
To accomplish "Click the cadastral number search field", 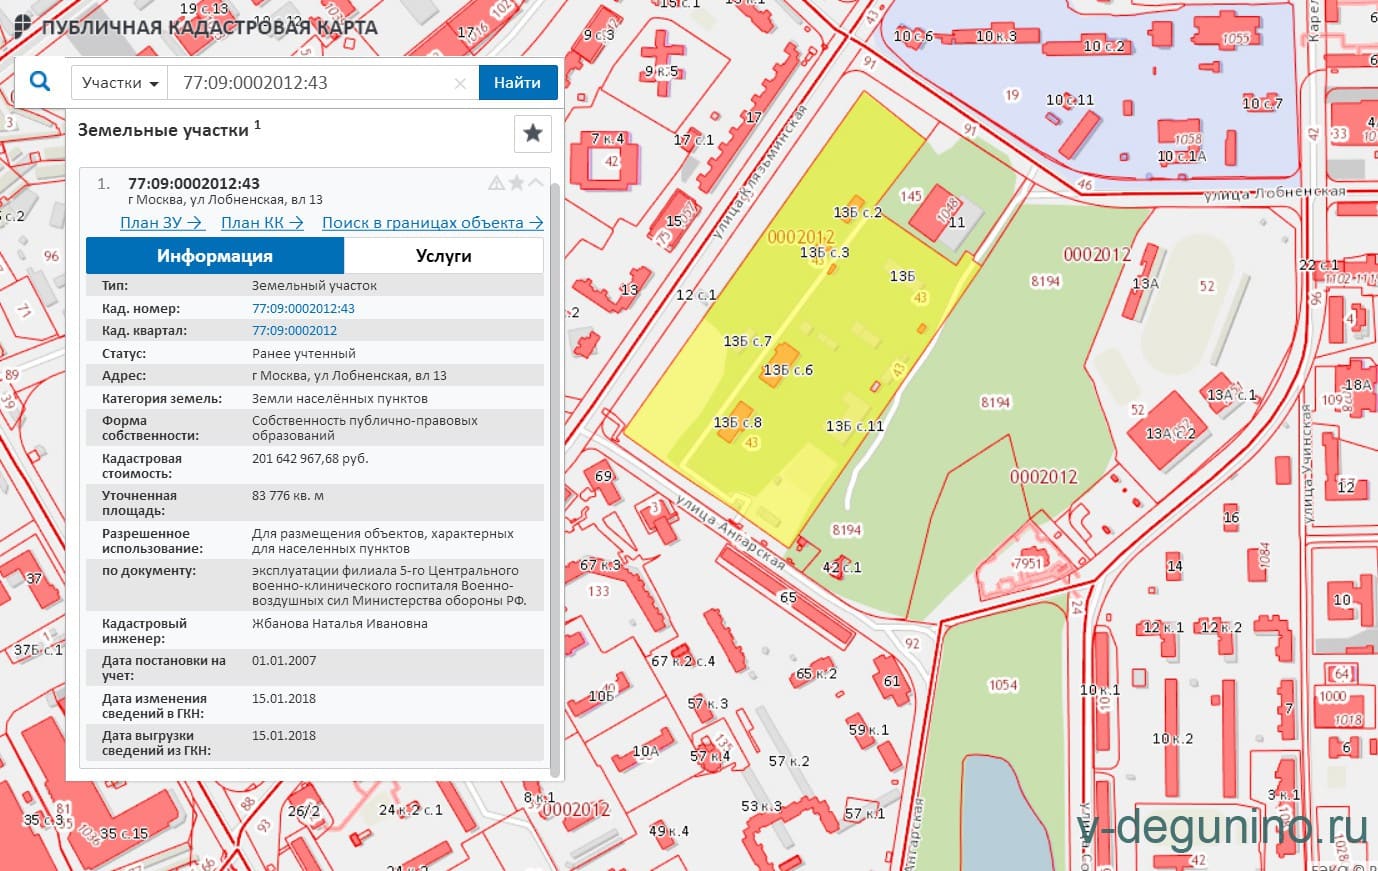I will point(310,83).
